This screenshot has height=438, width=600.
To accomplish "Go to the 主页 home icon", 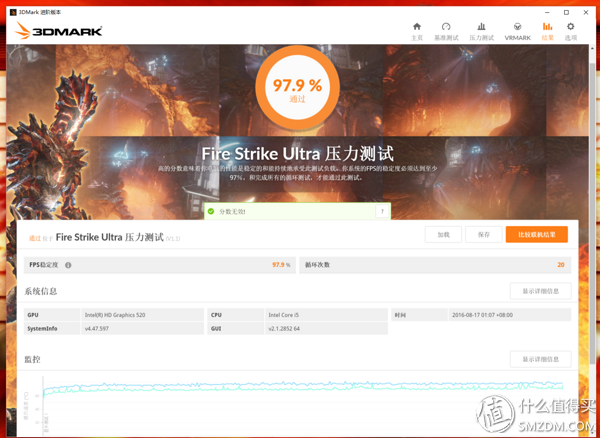I will 417,31.
